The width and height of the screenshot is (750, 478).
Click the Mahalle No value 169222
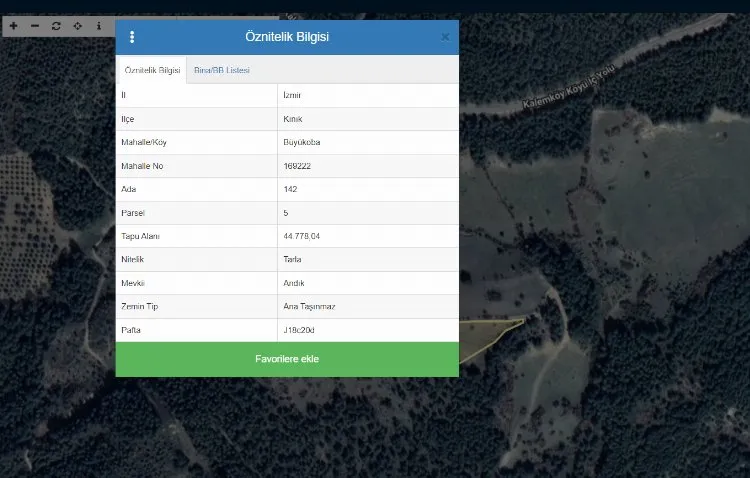point(297,166)
